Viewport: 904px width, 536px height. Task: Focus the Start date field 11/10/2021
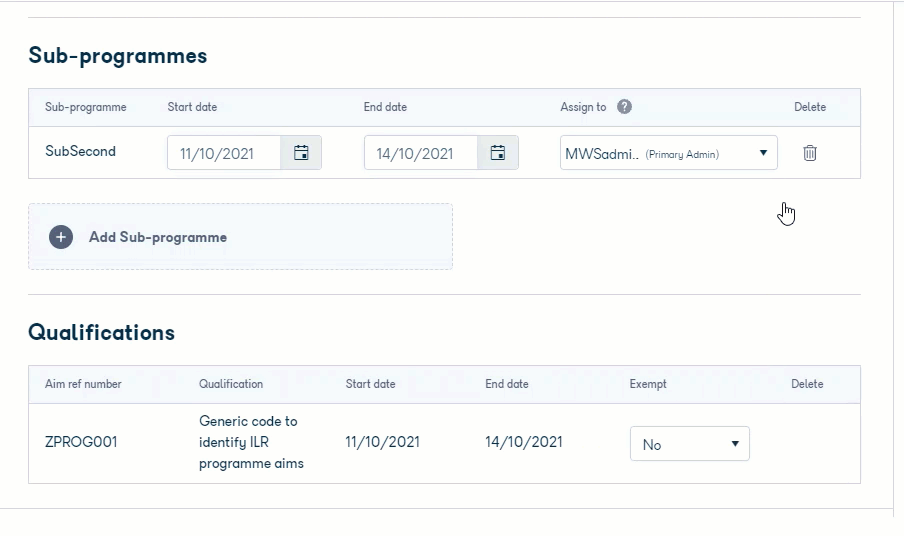224,153
